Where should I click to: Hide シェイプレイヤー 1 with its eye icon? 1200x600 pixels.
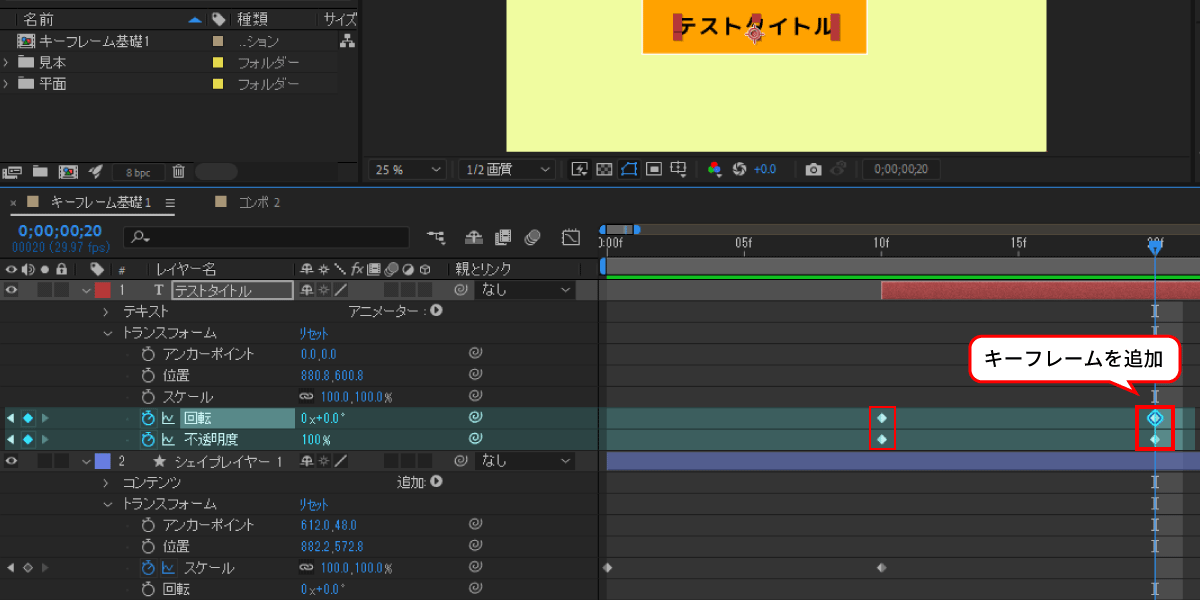(x=12, y=461)
